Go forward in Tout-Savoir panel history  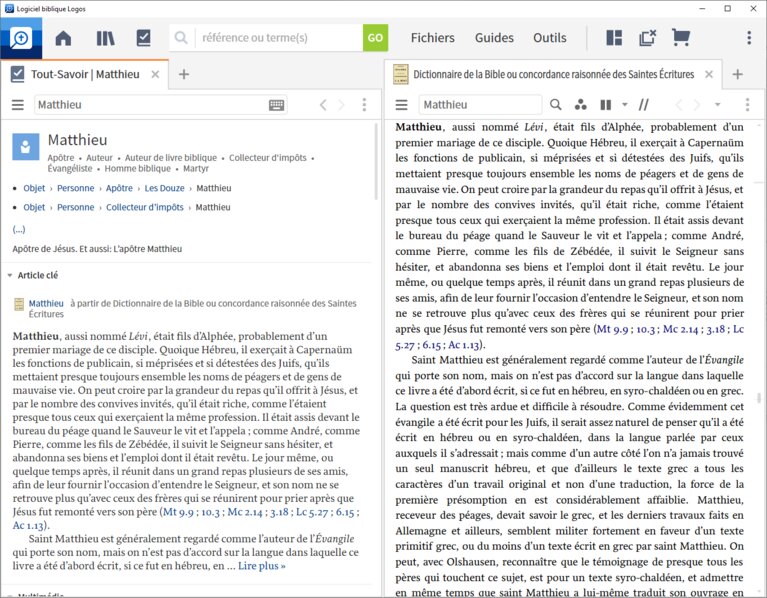(x=341, y=105)
